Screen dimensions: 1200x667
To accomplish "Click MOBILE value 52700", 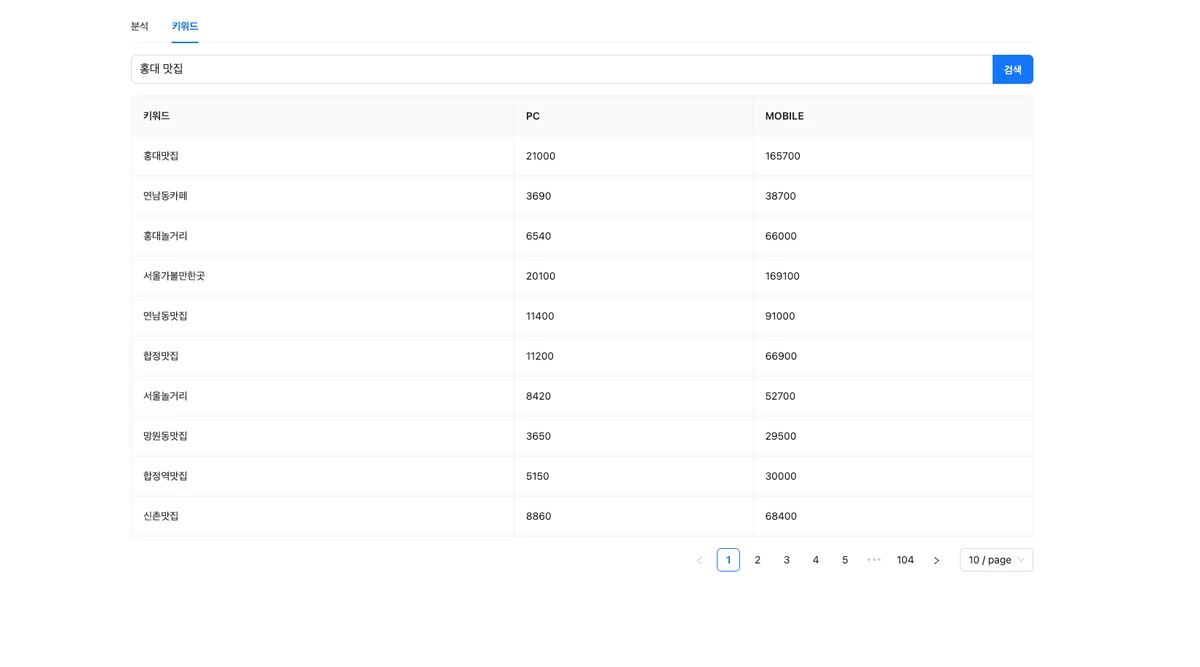I will tap(780, 396).
